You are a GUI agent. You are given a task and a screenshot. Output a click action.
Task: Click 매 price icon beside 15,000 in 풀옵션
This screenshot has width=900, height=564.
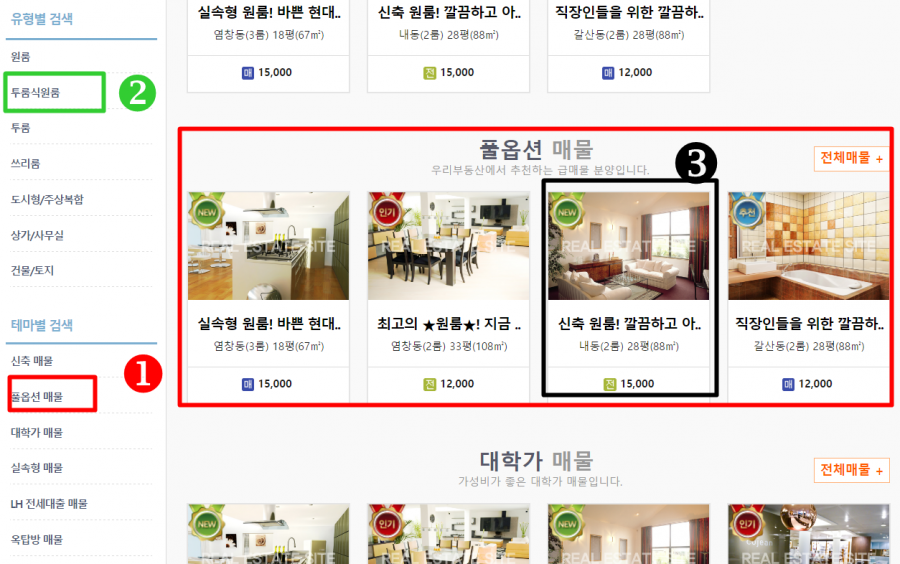click(x=247, y=384)
